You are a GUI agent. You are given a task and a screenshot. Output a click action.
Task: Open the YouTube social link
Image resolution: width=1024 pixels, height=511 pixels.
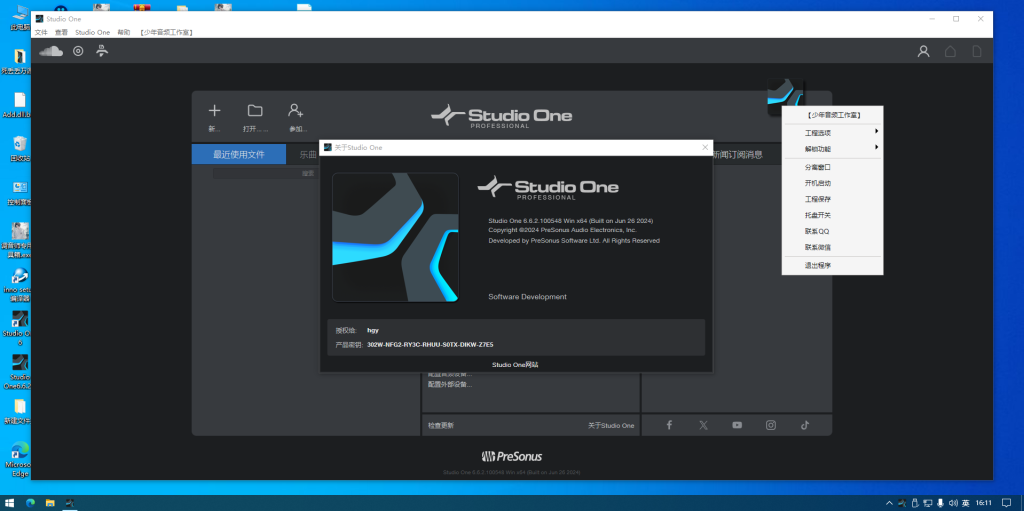[737, 425]
